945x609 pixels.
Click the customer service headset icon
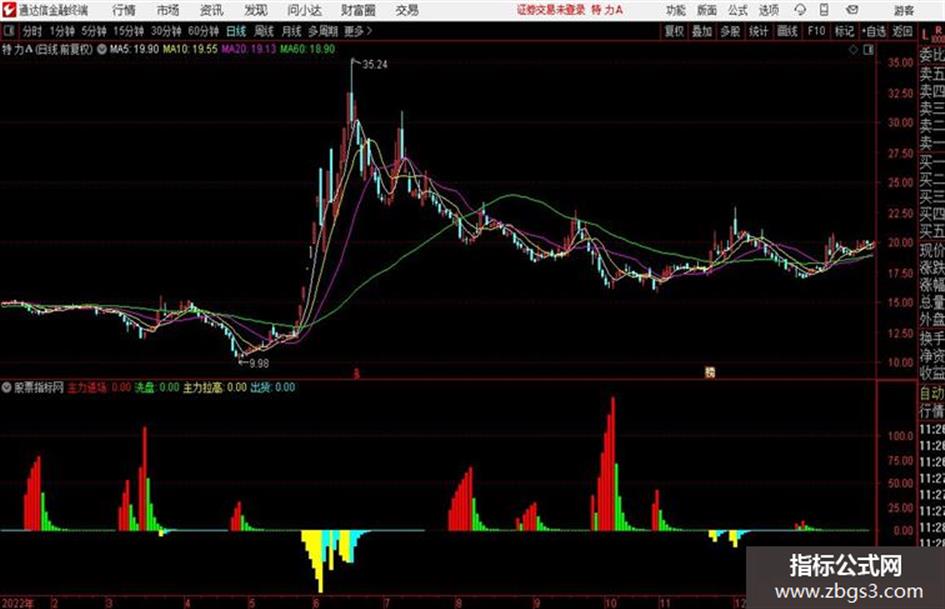click(800, 10)
